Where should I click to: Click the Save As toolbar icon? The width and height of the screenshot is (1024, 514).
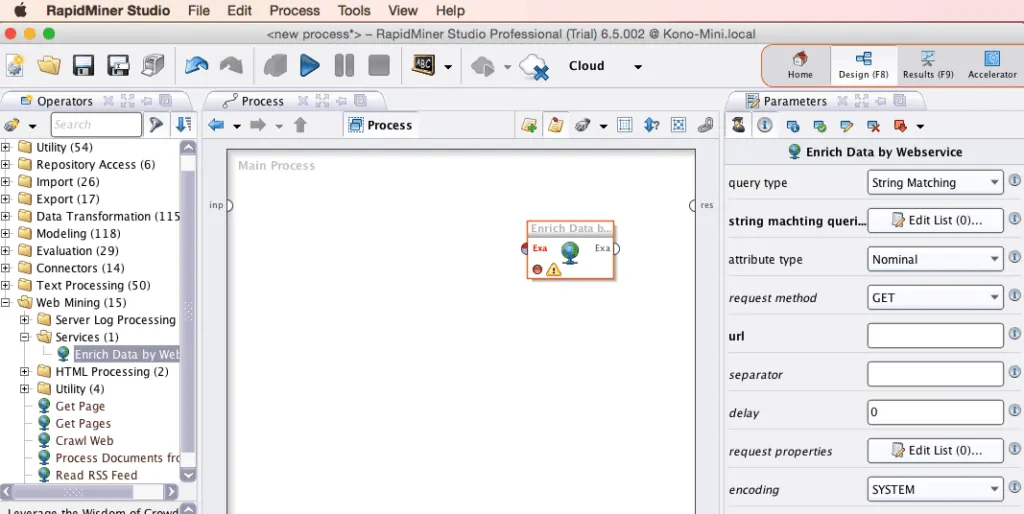point(118,66)
